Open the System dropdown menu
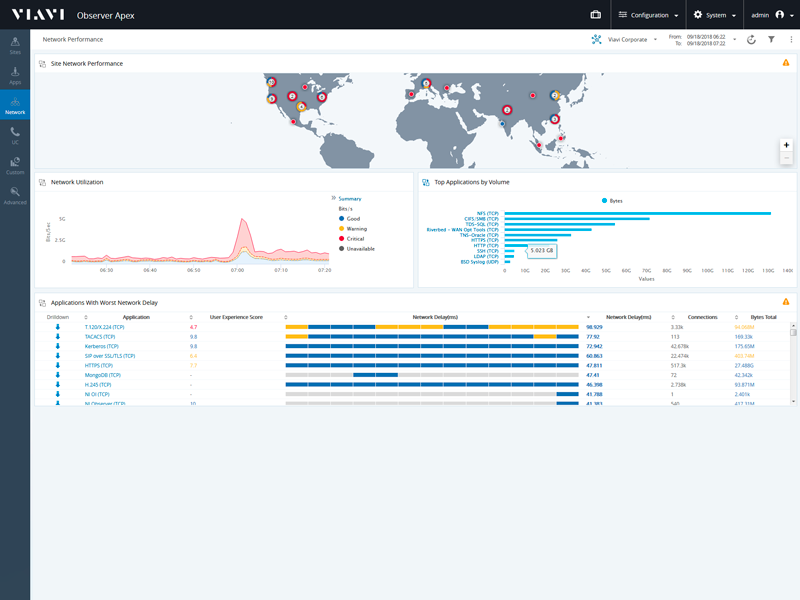Screen dimensions: 800x600 pos(715,15)
